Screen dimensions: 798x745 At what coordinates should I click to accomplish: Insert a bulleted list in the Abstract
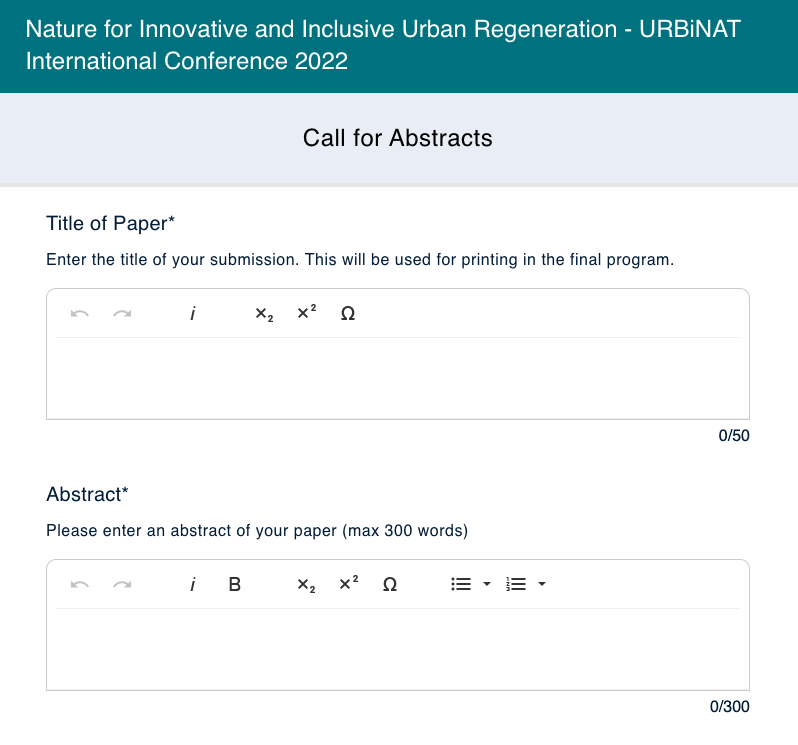tap(461, 584)
